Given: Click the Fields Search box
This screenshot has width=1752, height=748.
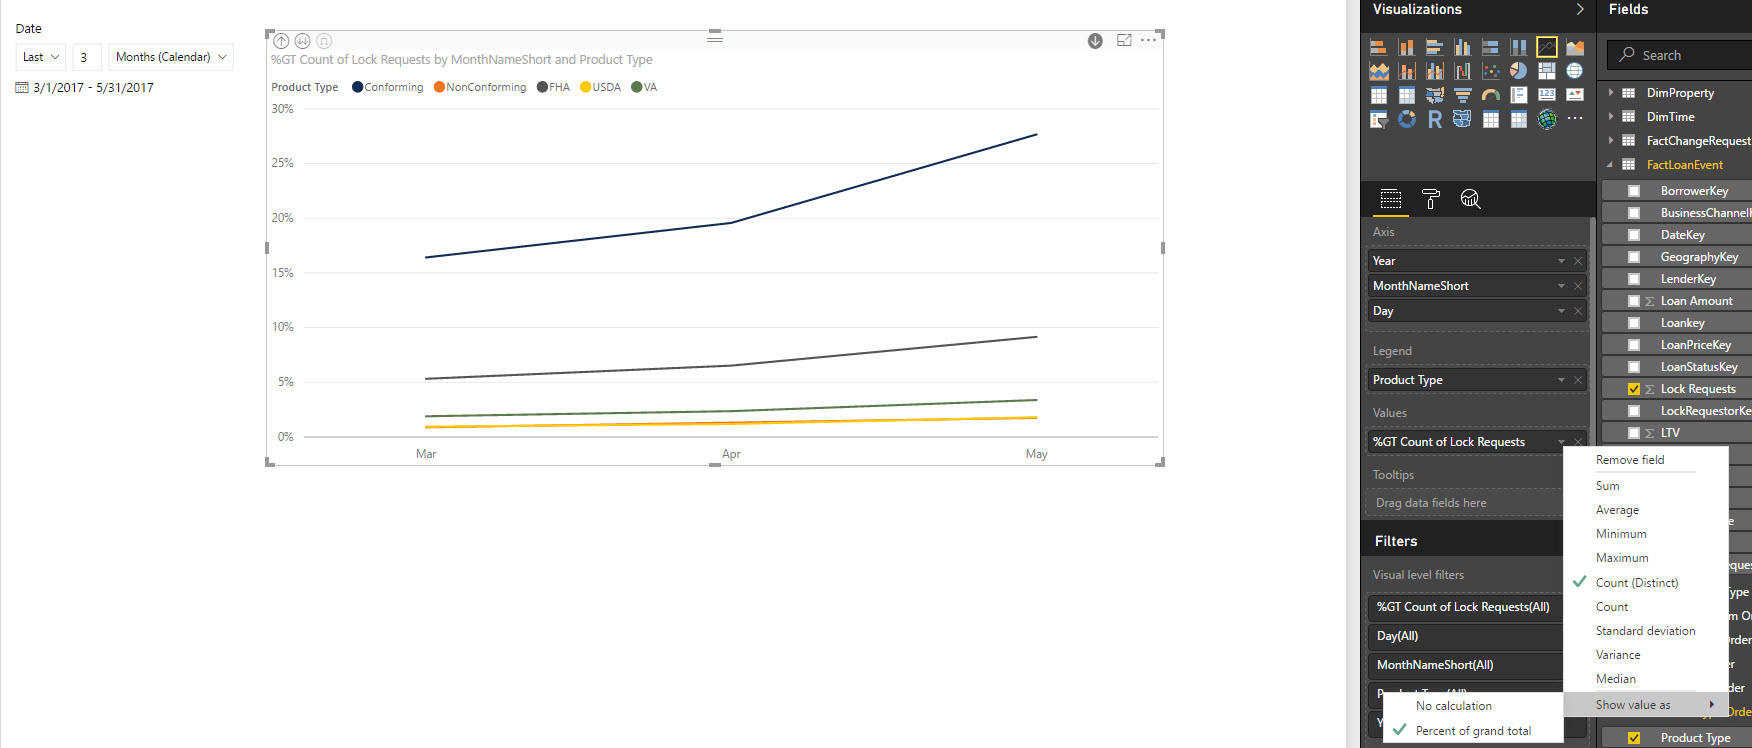Looking at the screenshot, I should pos(1680,55).
